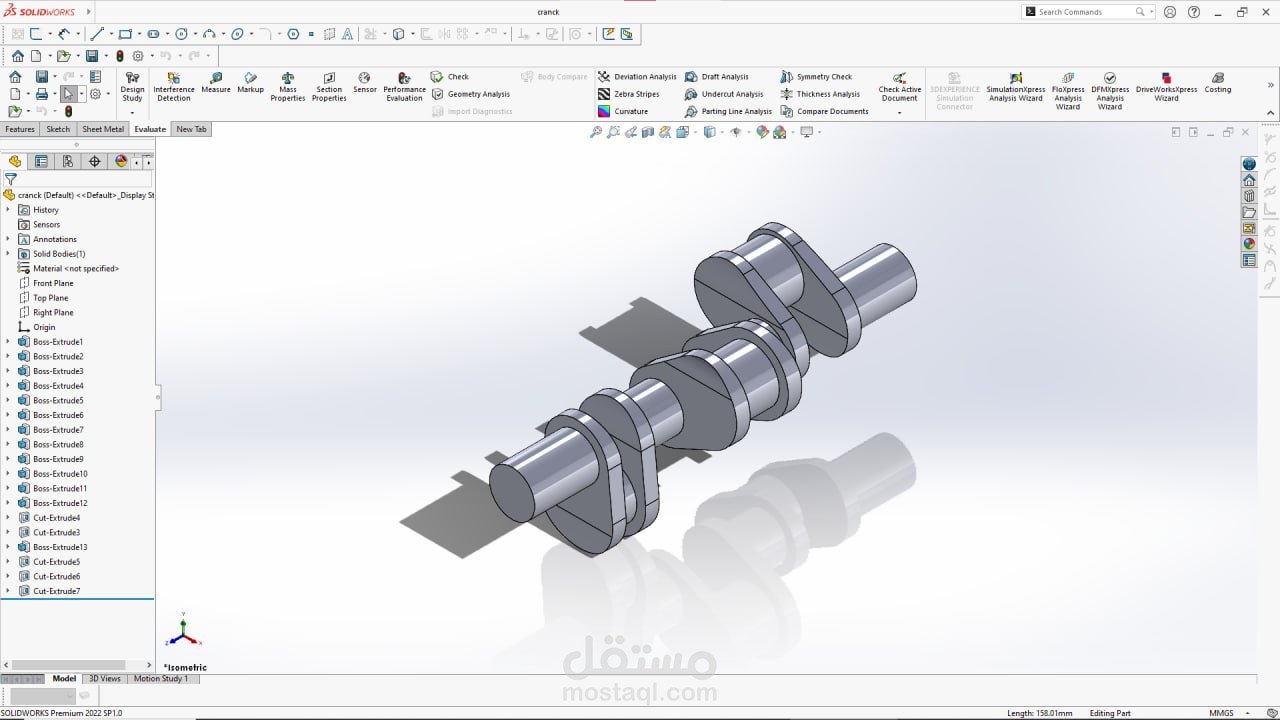
Task: Open Section Properties
Action: [329, 86]
